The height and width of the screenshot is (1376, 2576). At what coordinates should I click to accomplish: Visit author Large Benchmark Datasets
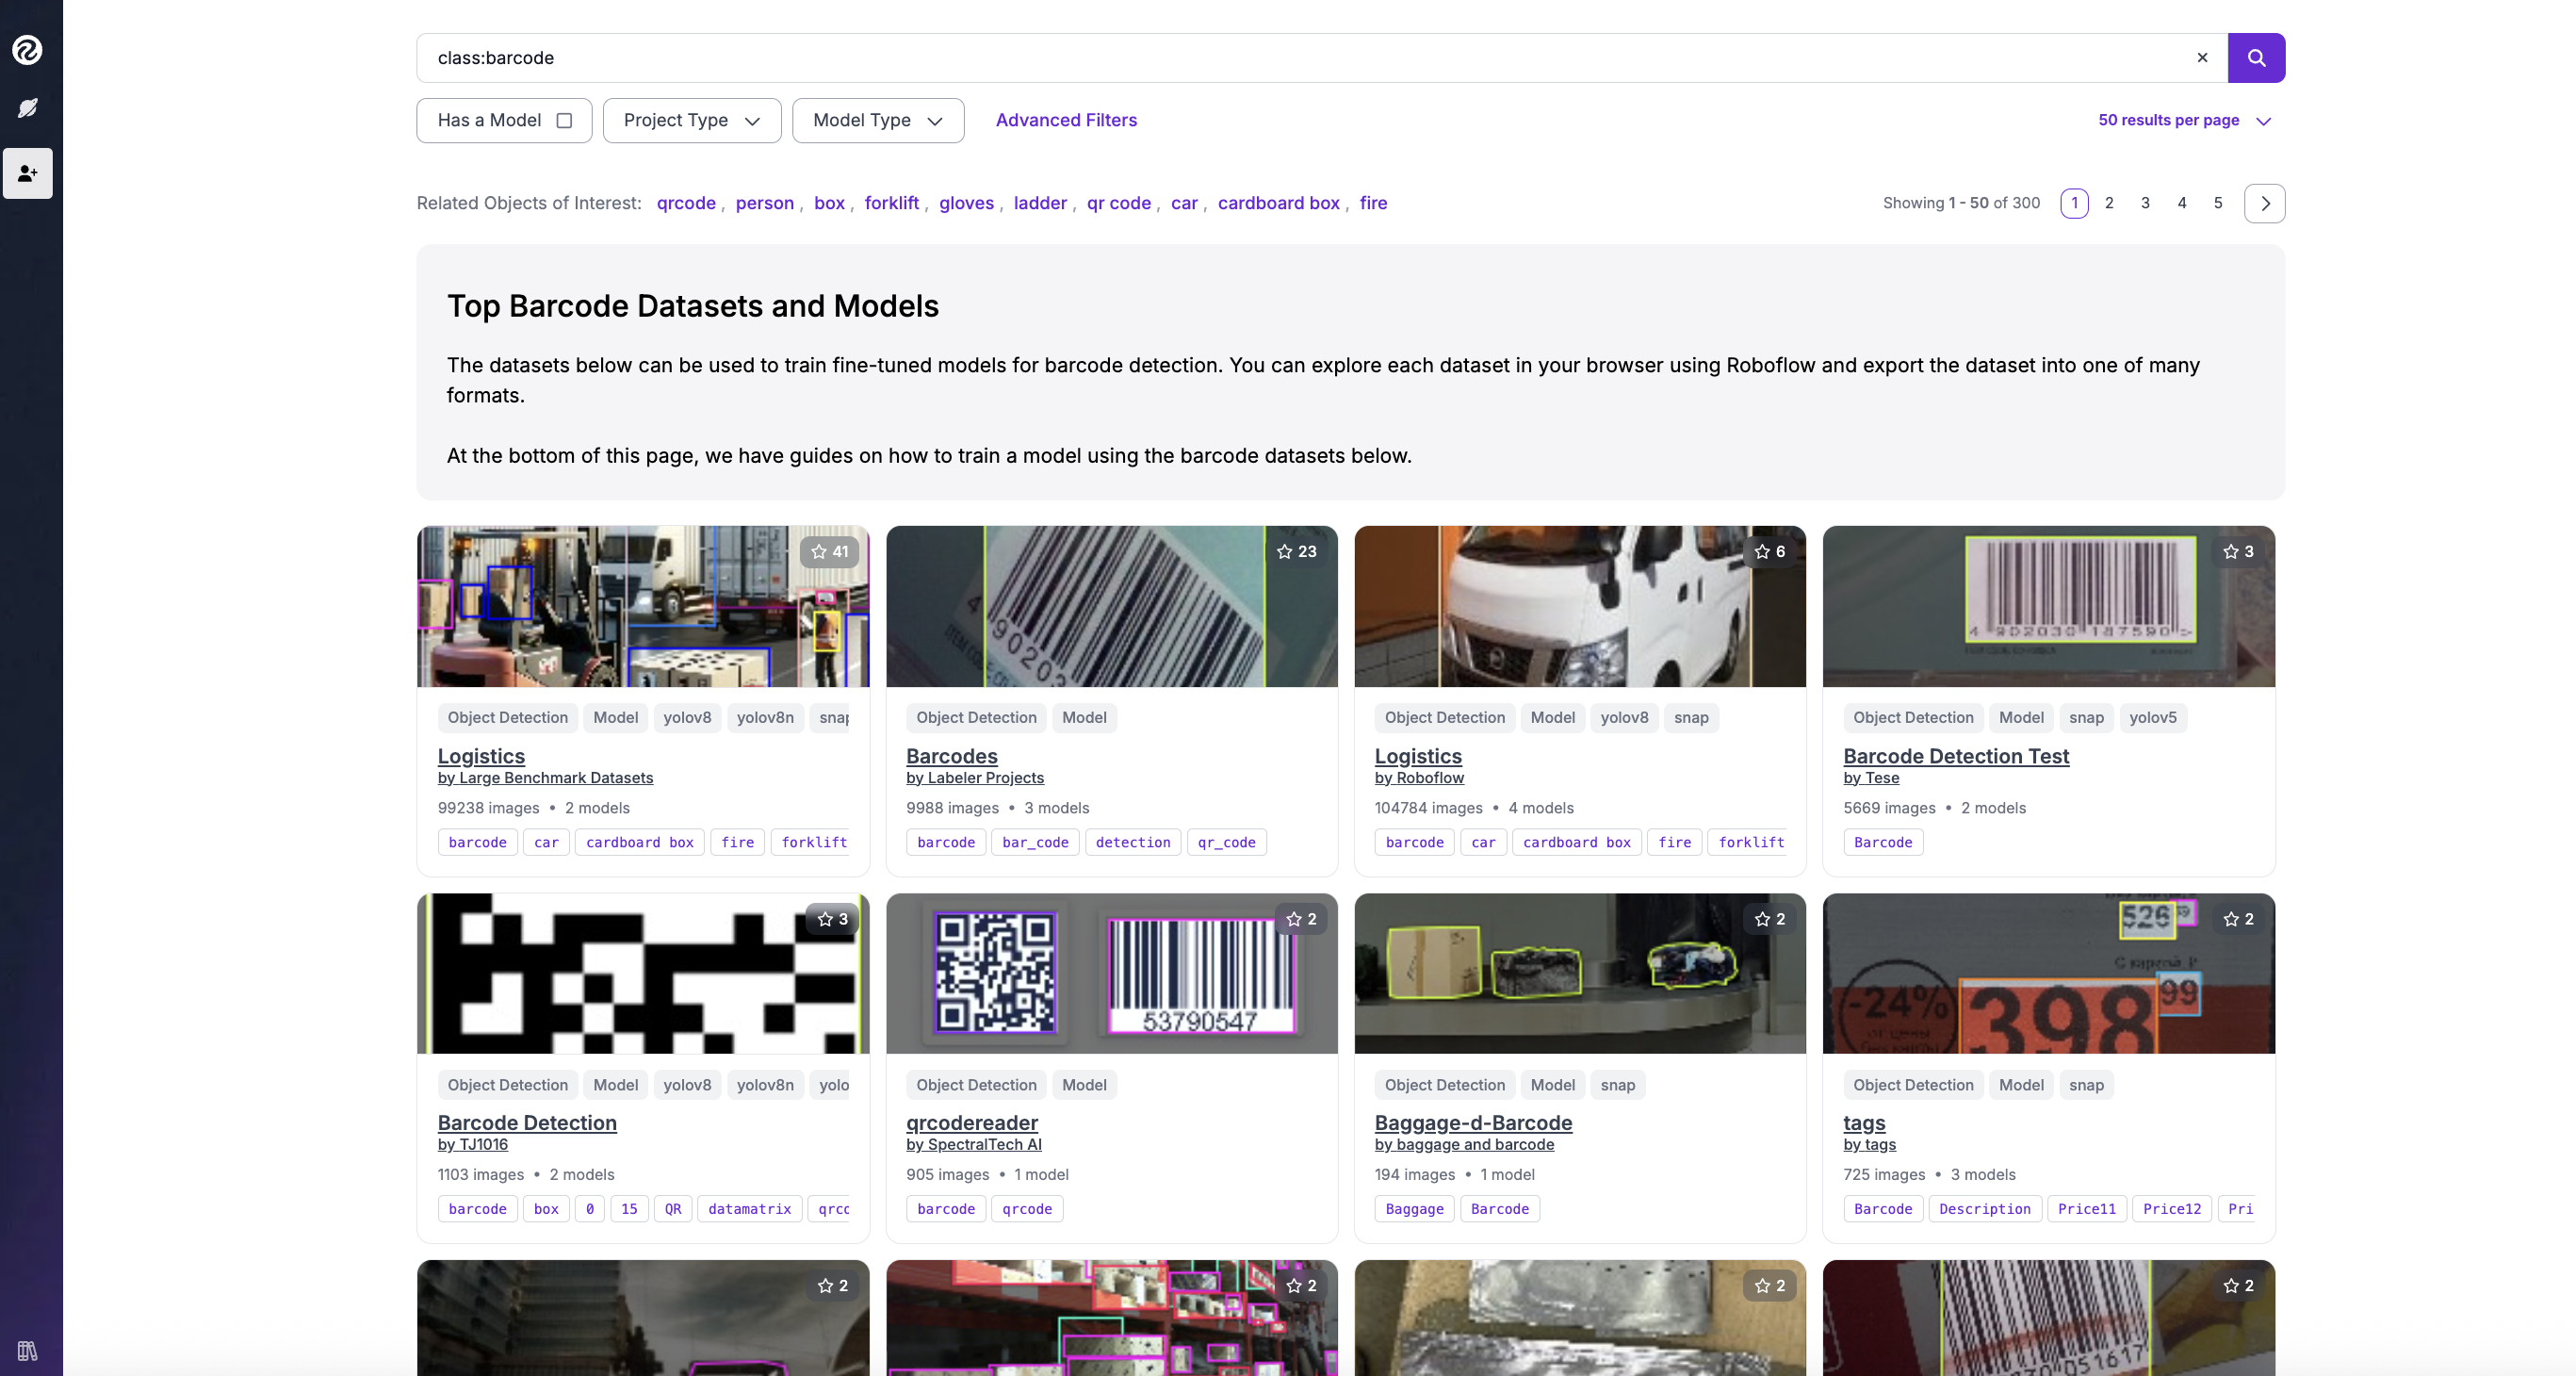pos(545,778)
